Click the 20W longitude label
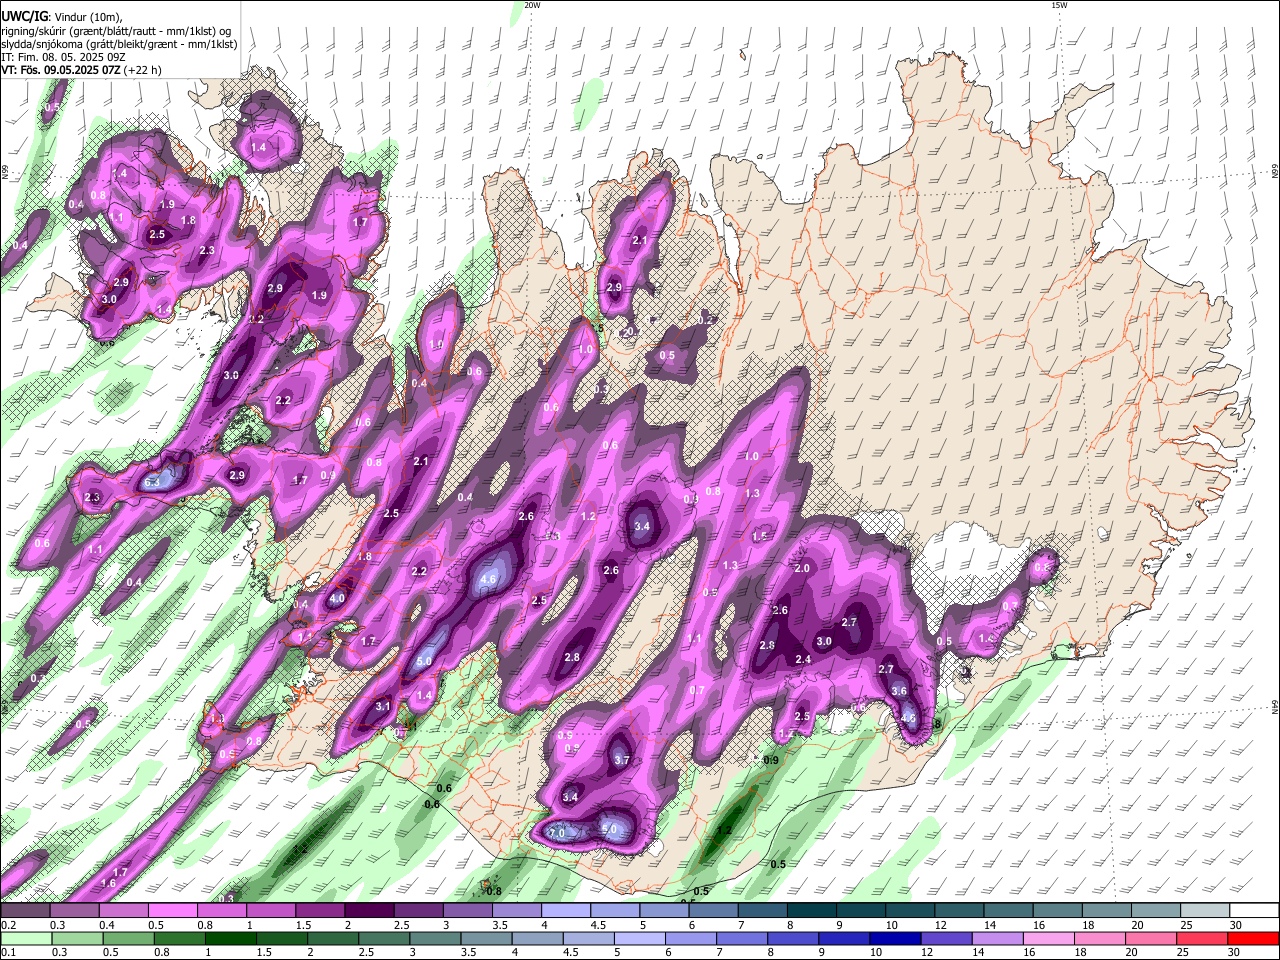This screenshot has width=1280, height=960. pyautogui.click(x=532, y=5)
